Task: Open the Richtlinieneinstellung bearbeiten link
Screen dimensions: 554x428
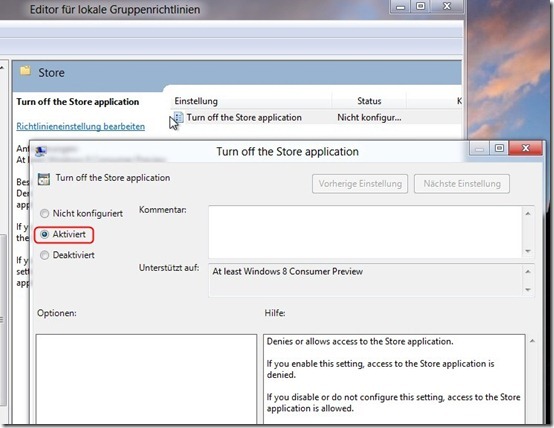Action: (81, 127)
